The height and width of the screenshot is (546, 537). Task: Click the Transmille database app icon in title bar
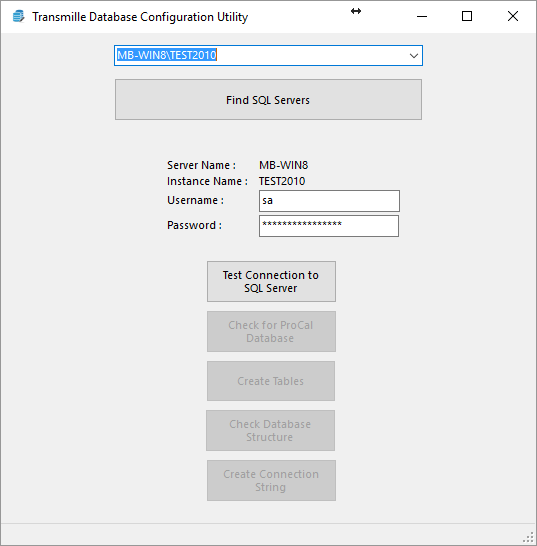click(x=18, y=16)
